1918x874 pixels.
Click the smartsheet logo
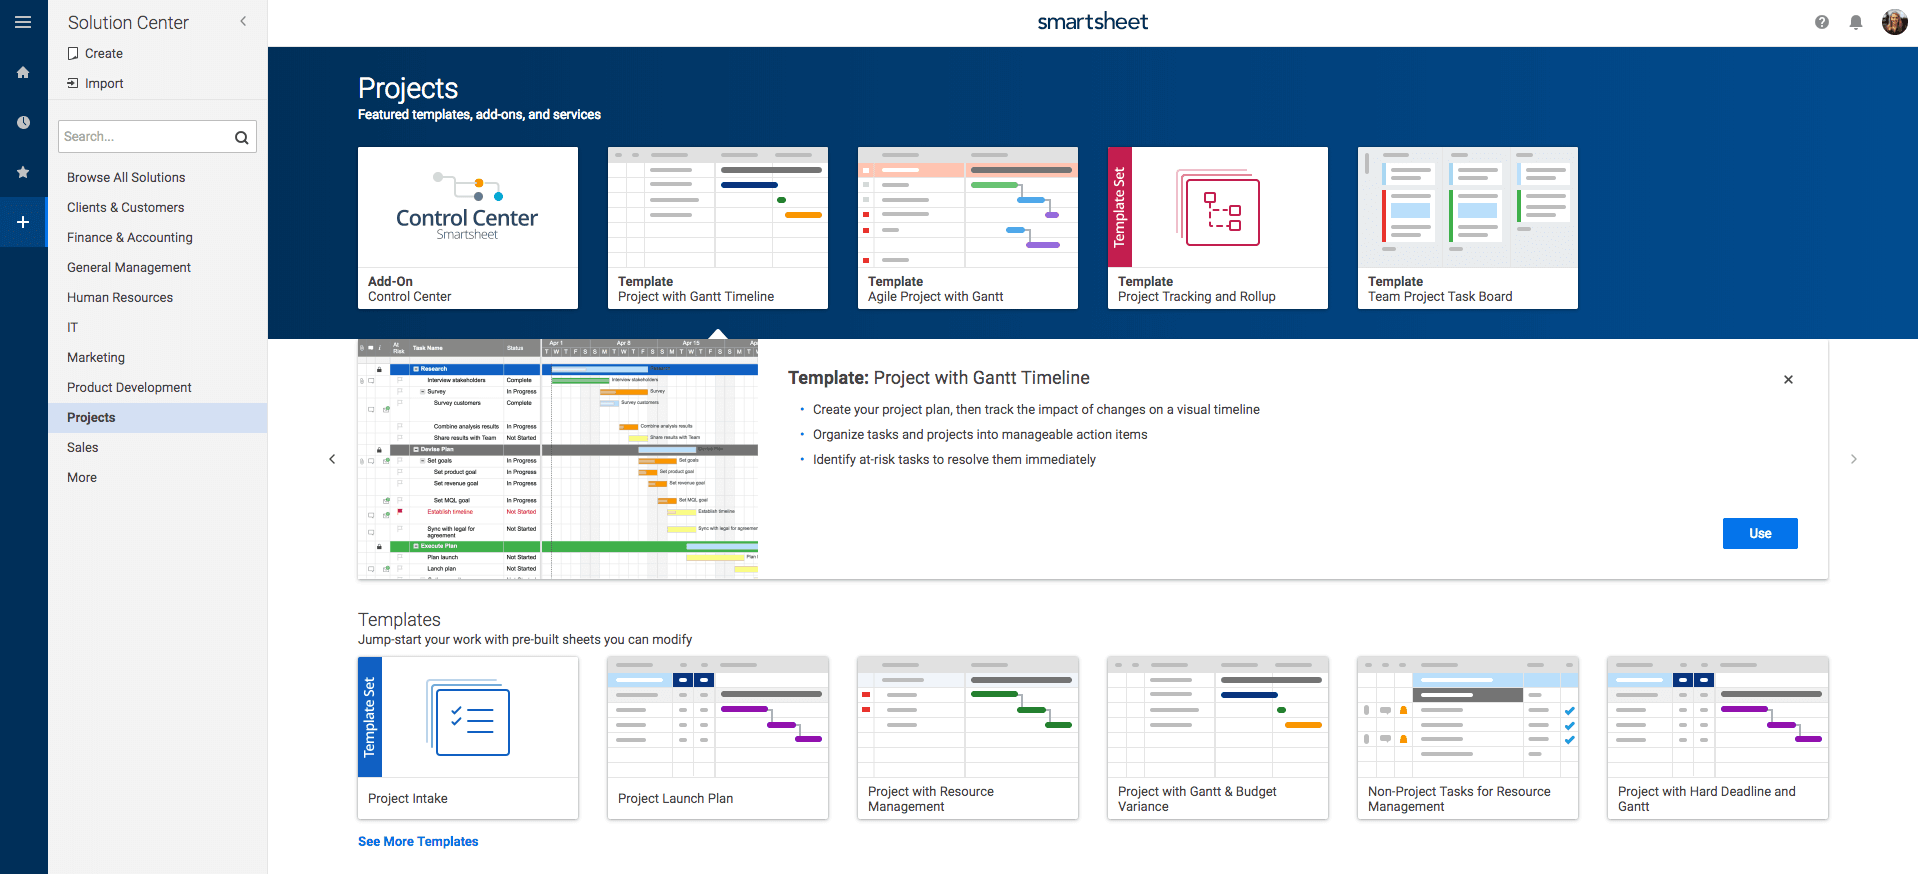click(x=1092, y=22)
